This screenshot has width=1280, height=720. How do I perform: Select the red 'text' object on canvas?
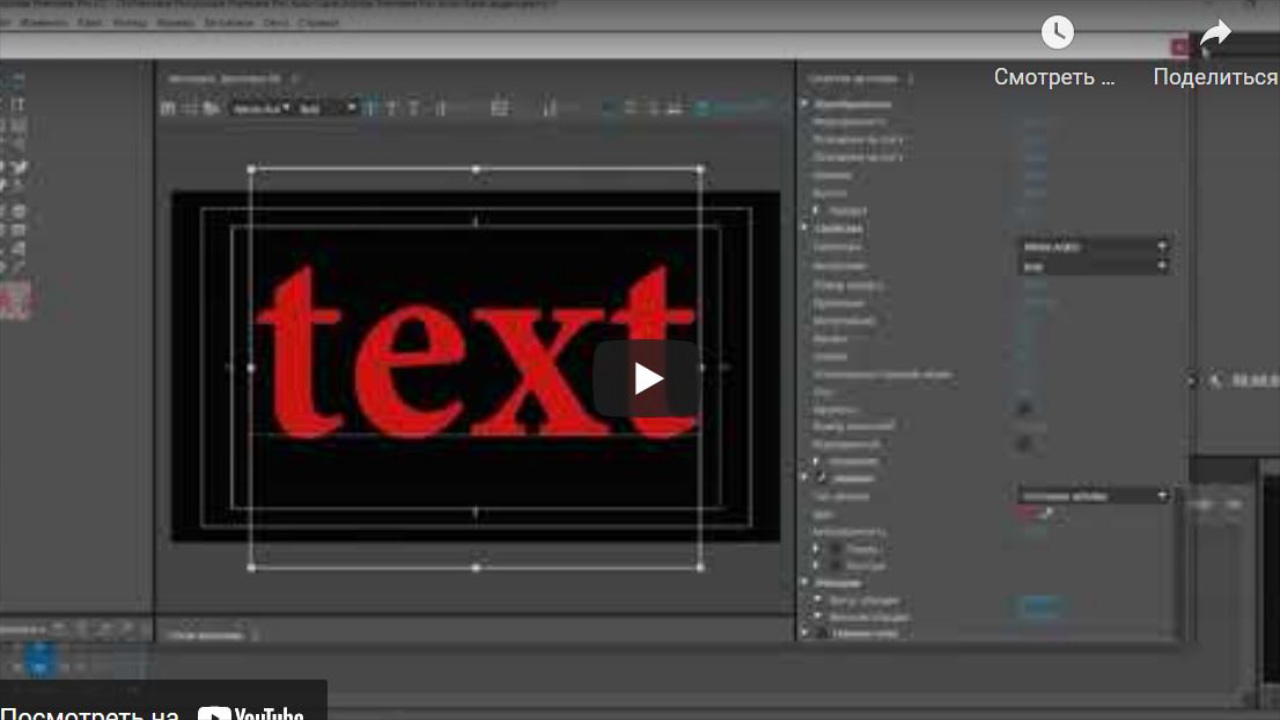(476, 353)
